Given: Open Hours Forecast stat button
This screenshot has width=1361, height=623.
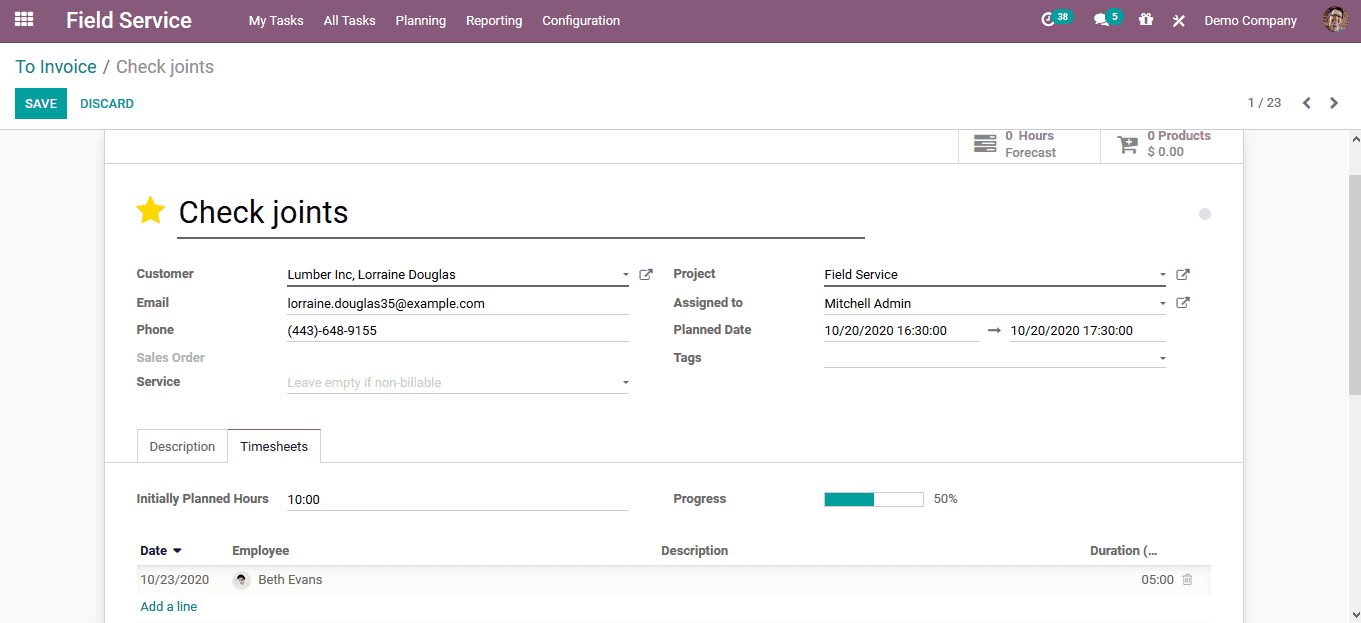Looking at the screenshot, I should 1029,144.
